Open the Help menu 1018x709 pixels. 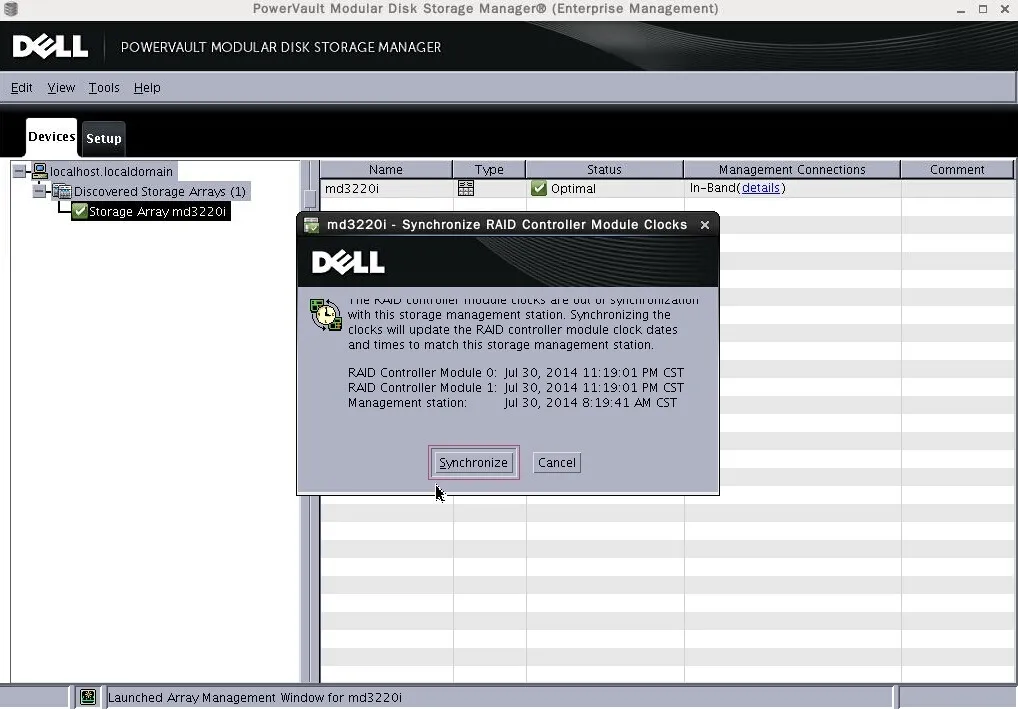tap(147, 87)
